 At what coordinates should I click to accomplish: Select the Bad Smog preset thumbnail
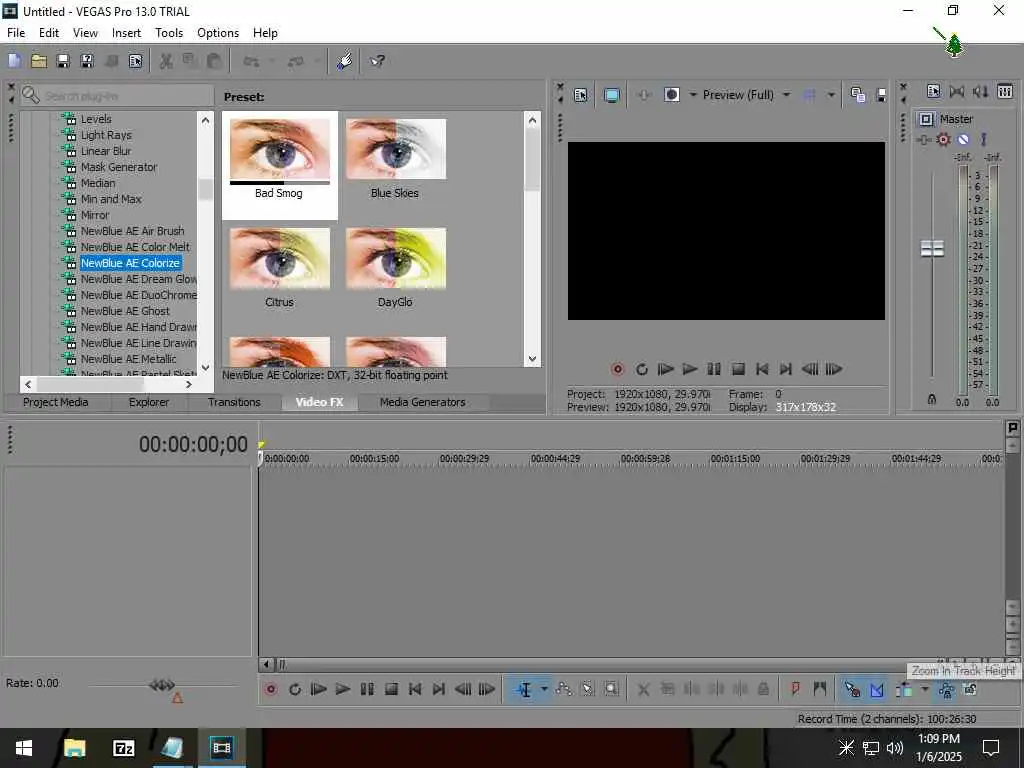coord(280,150)
